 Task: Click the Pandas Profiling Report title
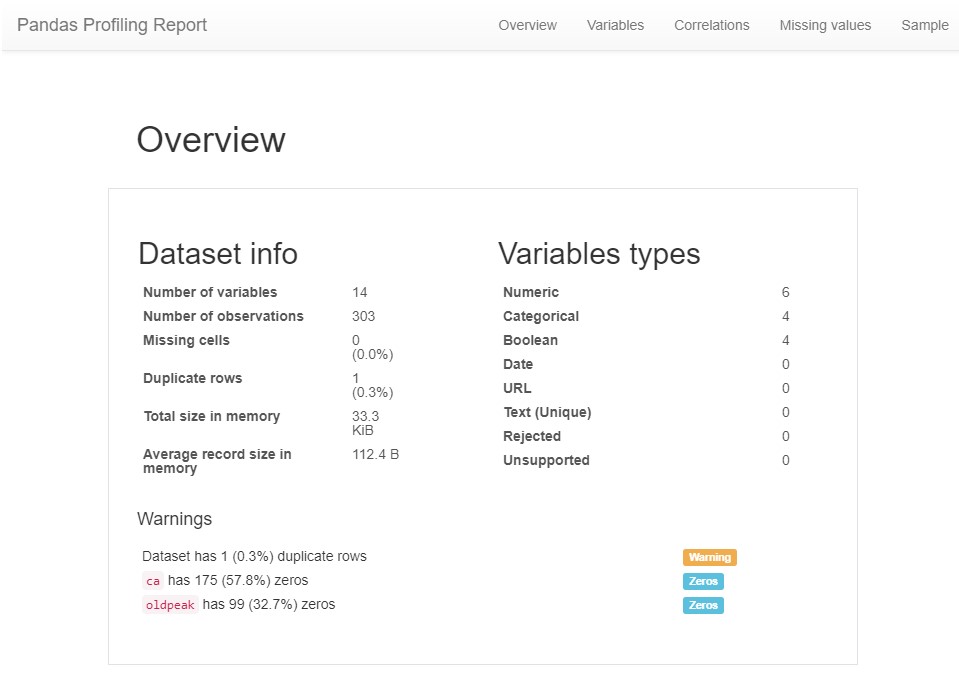(x=110, y=25)
